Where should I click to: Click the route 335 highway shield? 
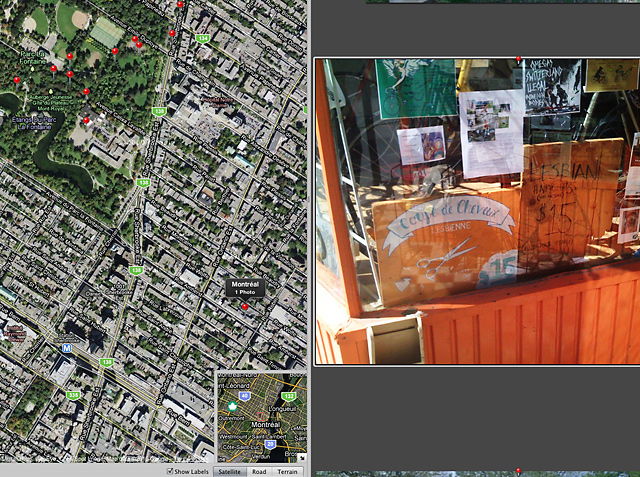(72, 395)
